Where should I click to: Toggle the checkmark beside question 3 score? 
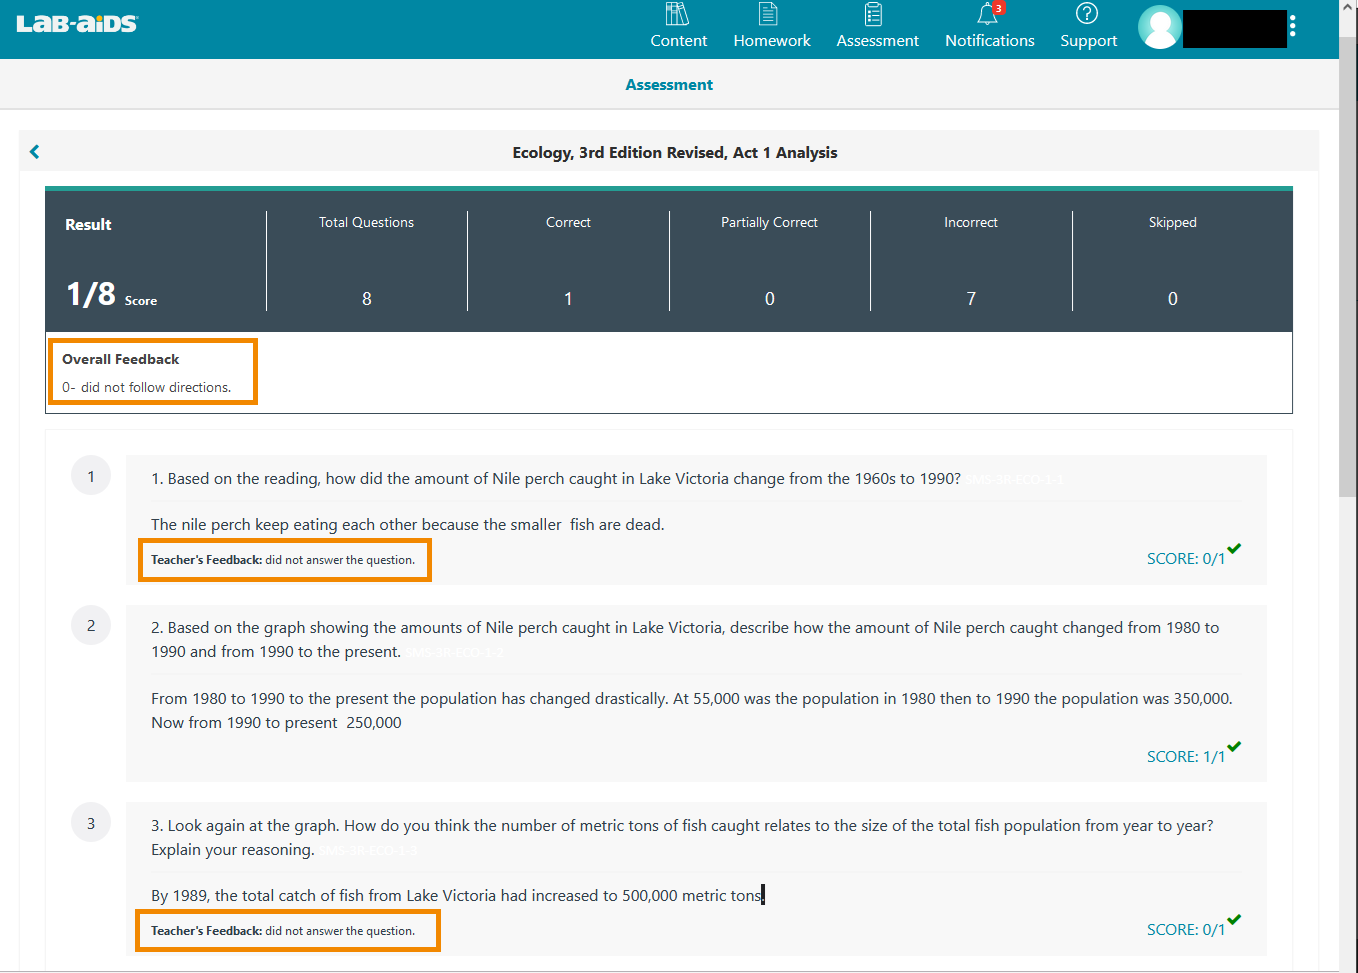pyautogui.click(x=1234, y=919)
